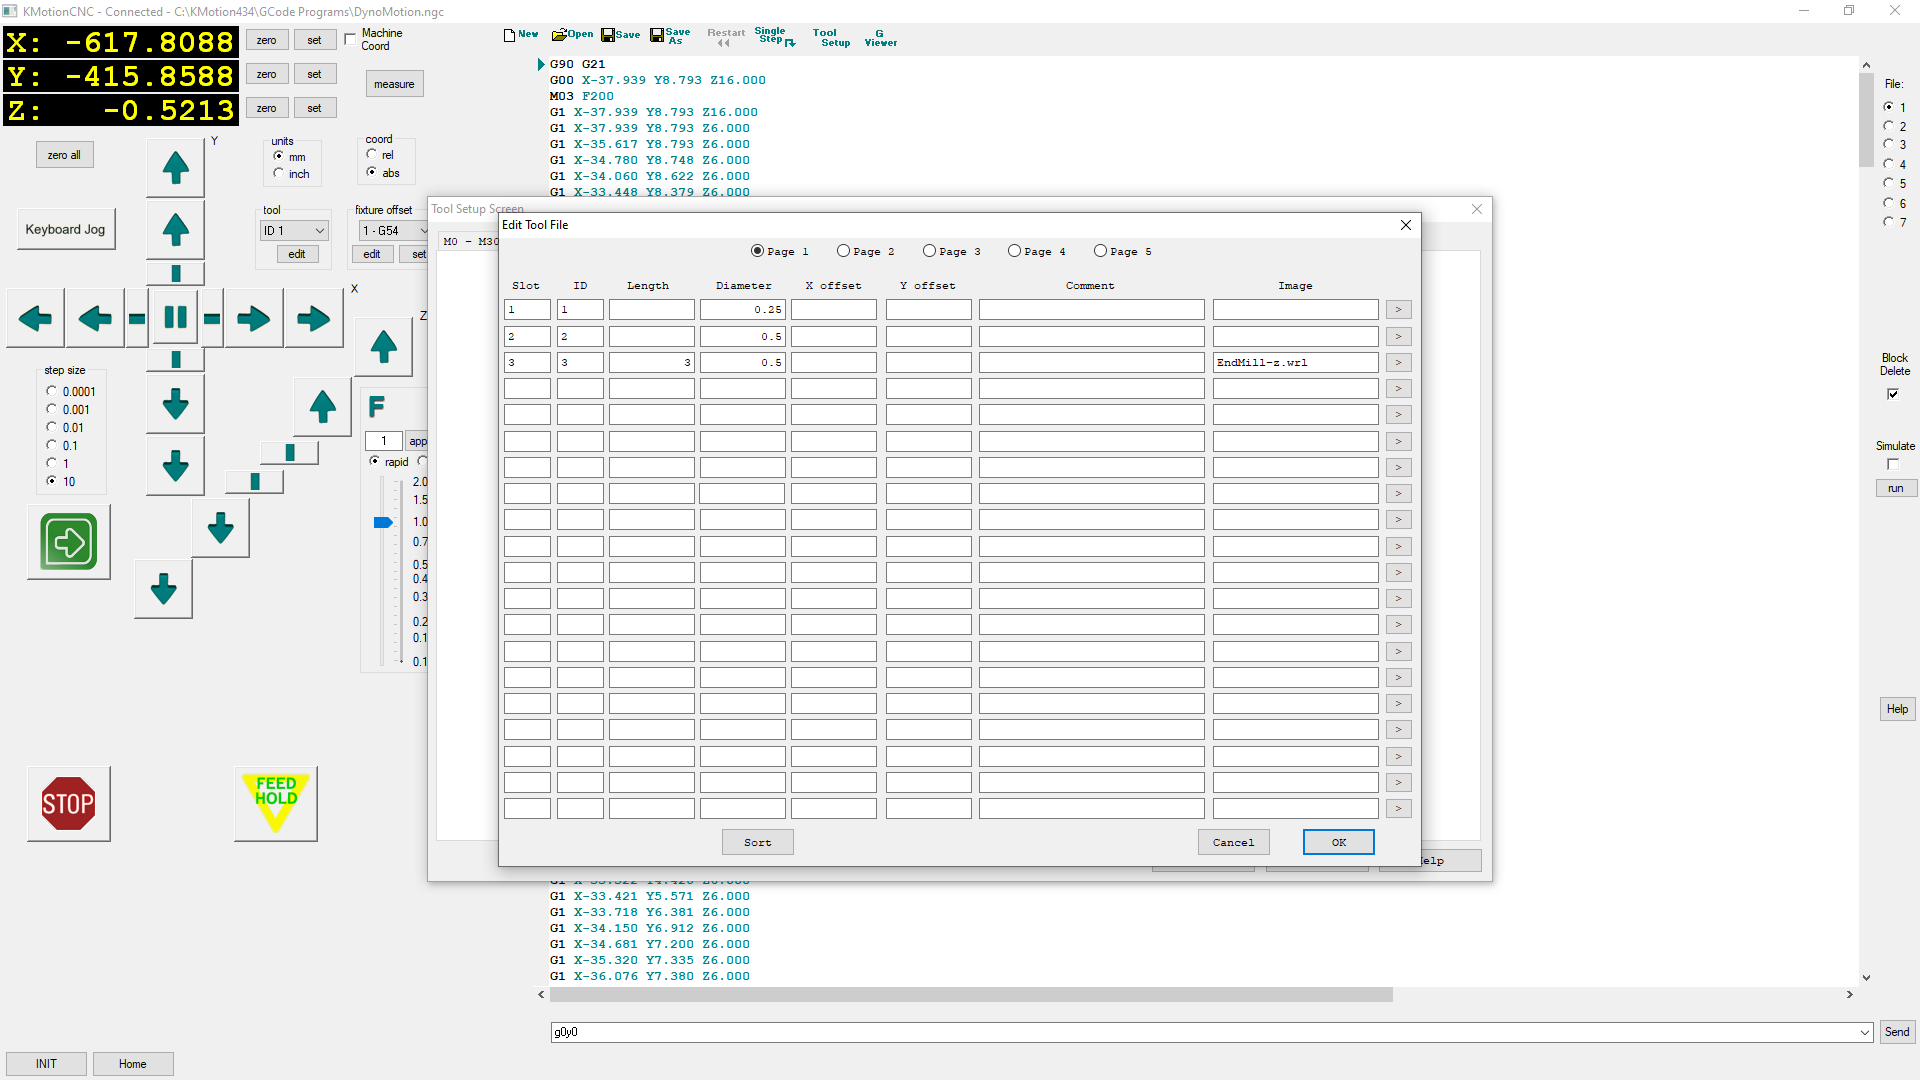The height and width of the screenshot is (1080, 1920).
Task: Toggle the Simulate checkbox
Action: coord(1893,464)
